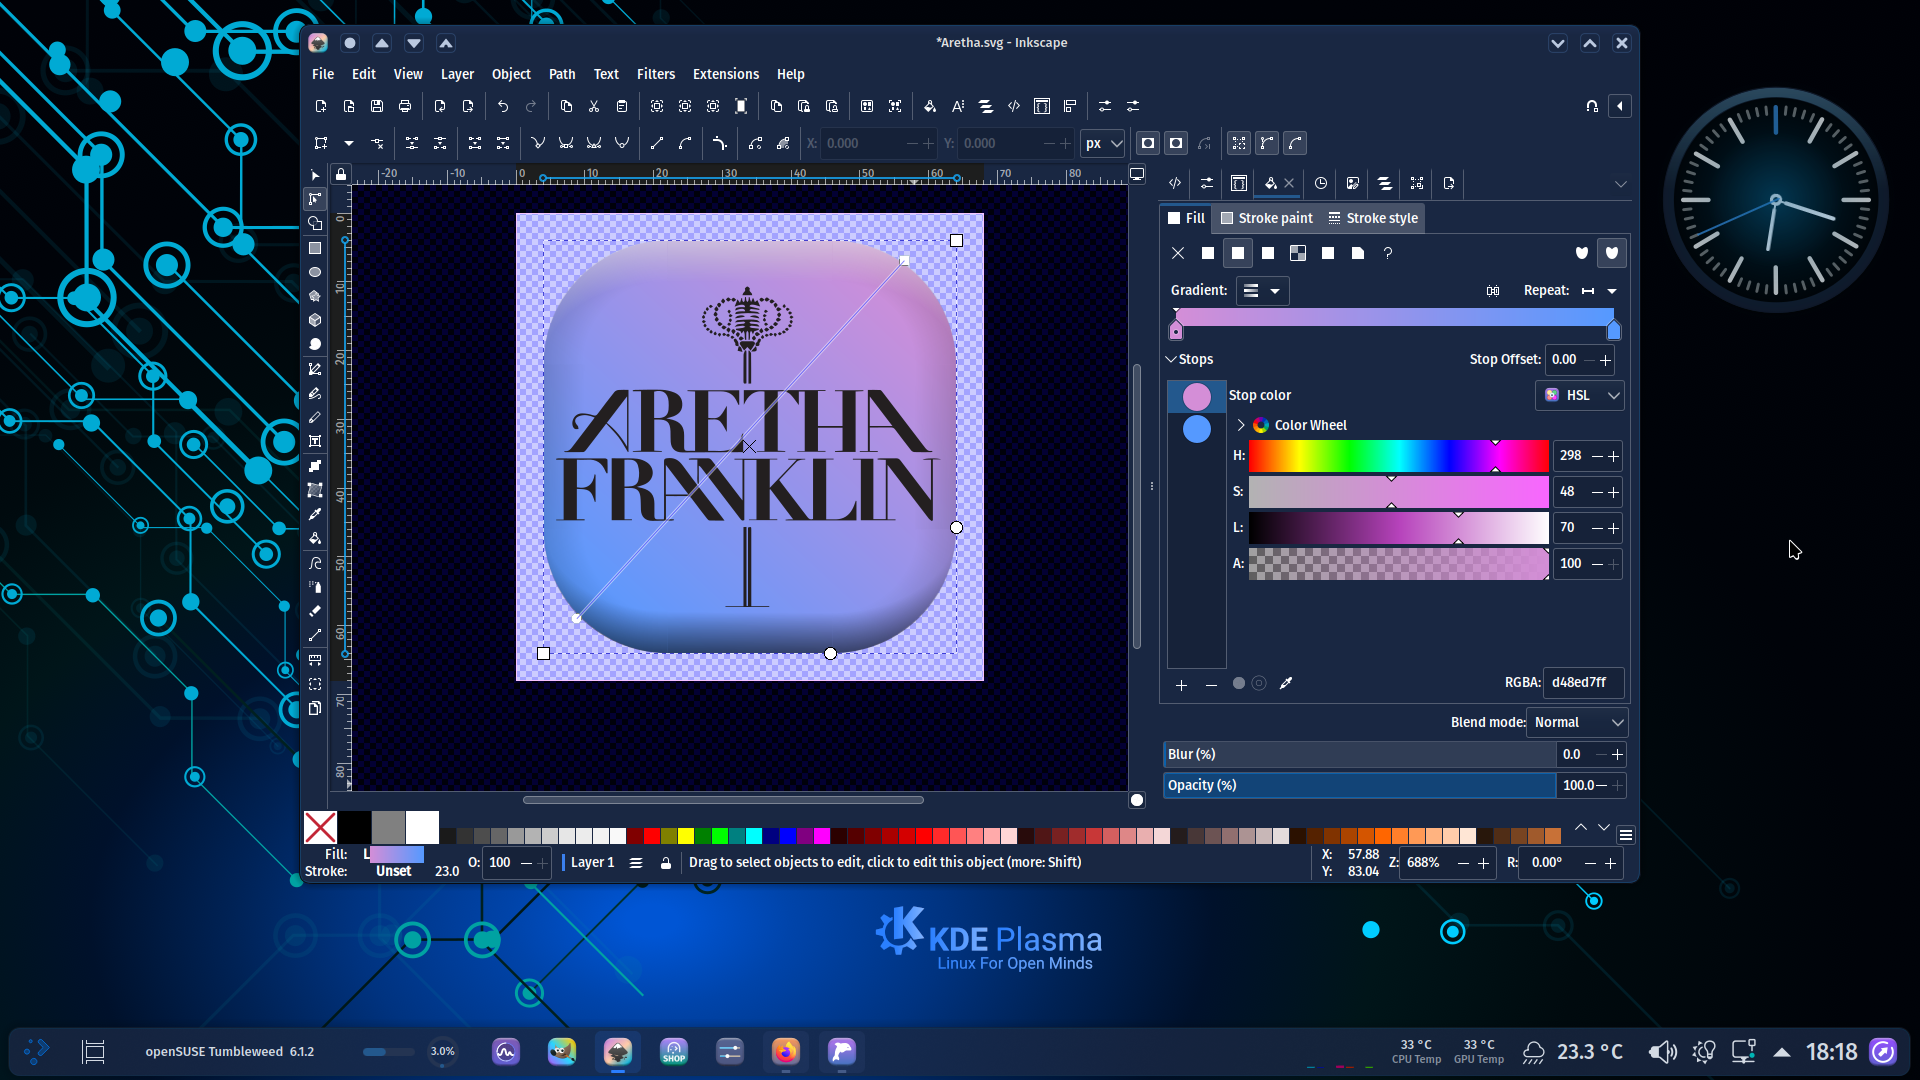Select the Gradient tool

point(315,466)
